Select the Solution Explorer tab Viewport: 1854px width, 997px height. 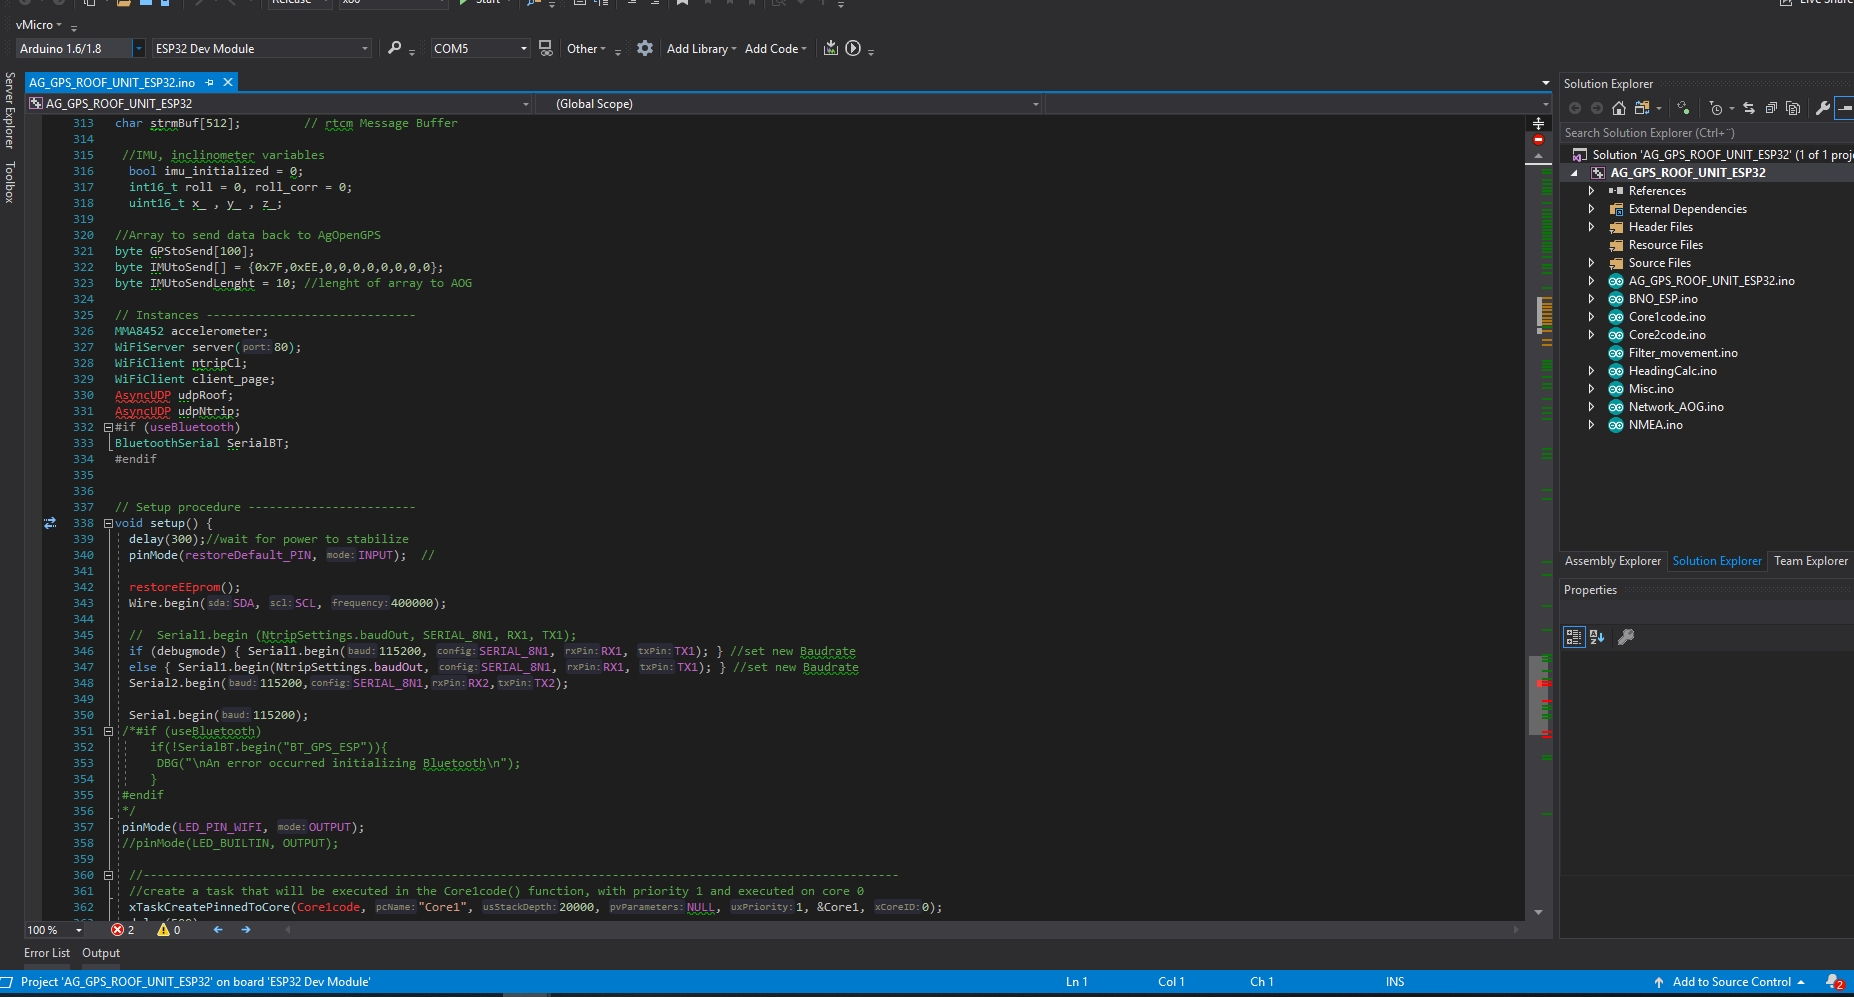click(1717, 561)
